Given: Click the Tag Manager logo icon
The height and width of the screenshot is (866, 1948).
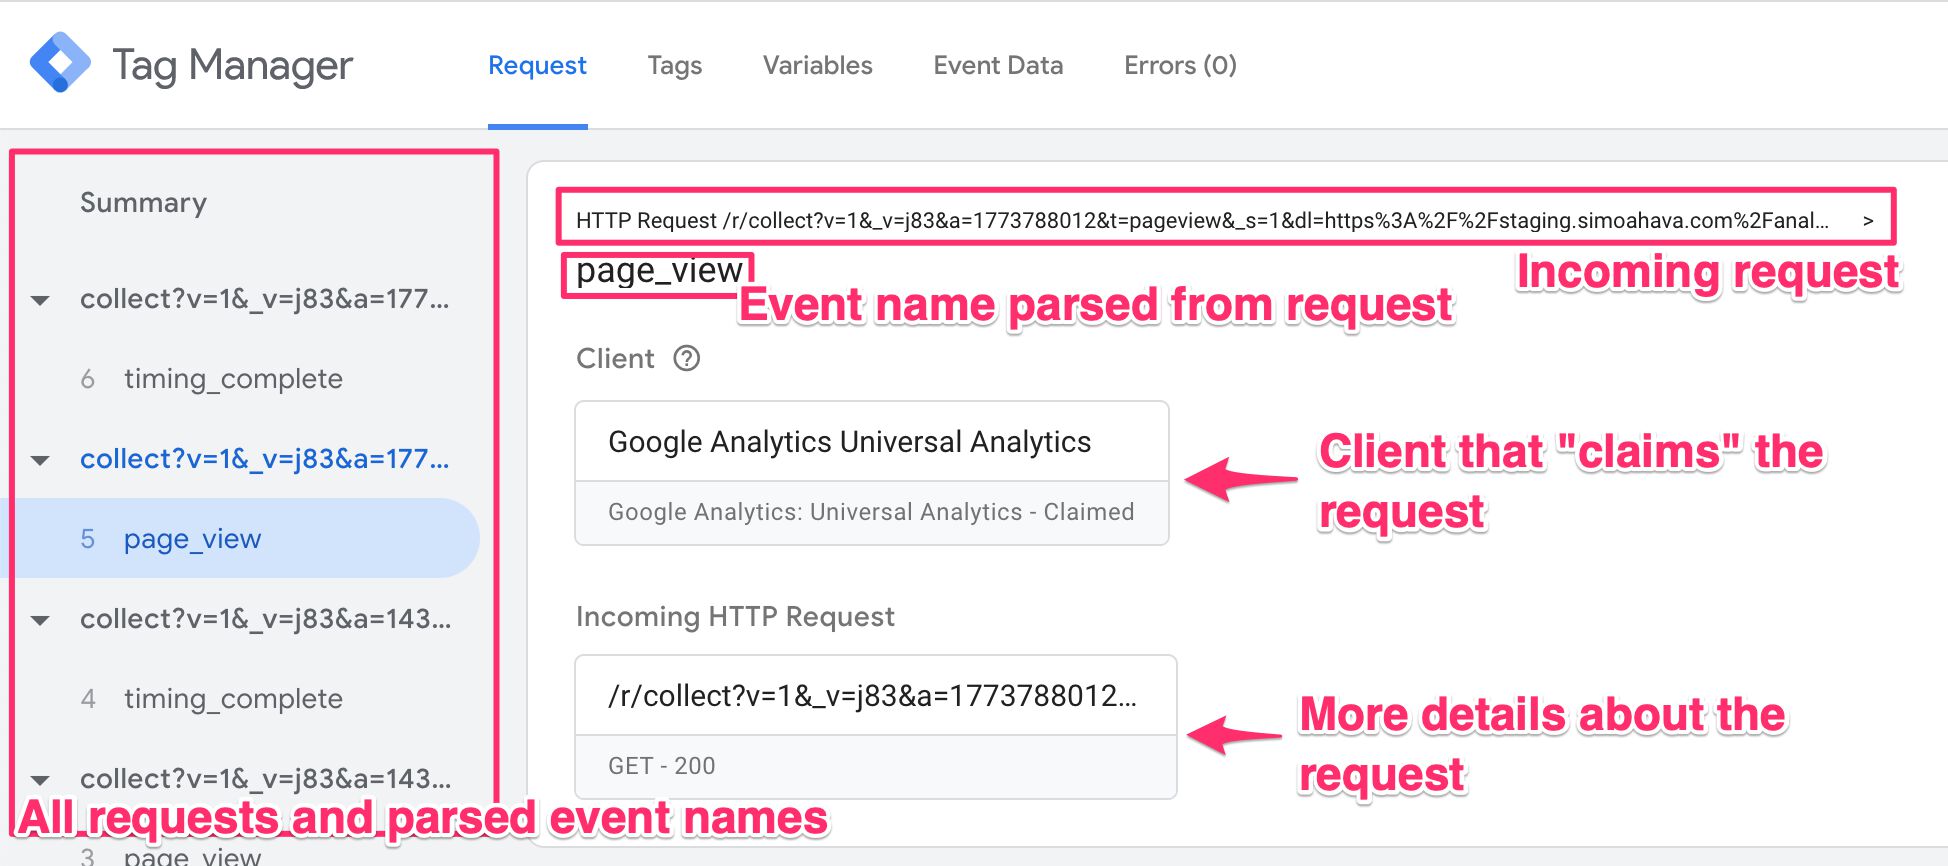Looking at the screenshot, I should (60, 62).
